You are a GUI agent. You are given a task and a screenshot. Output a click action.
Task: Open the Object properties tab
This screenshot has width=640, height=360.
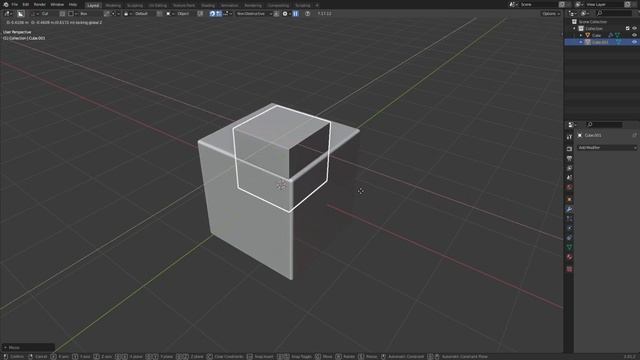click(x=569, y=200)
